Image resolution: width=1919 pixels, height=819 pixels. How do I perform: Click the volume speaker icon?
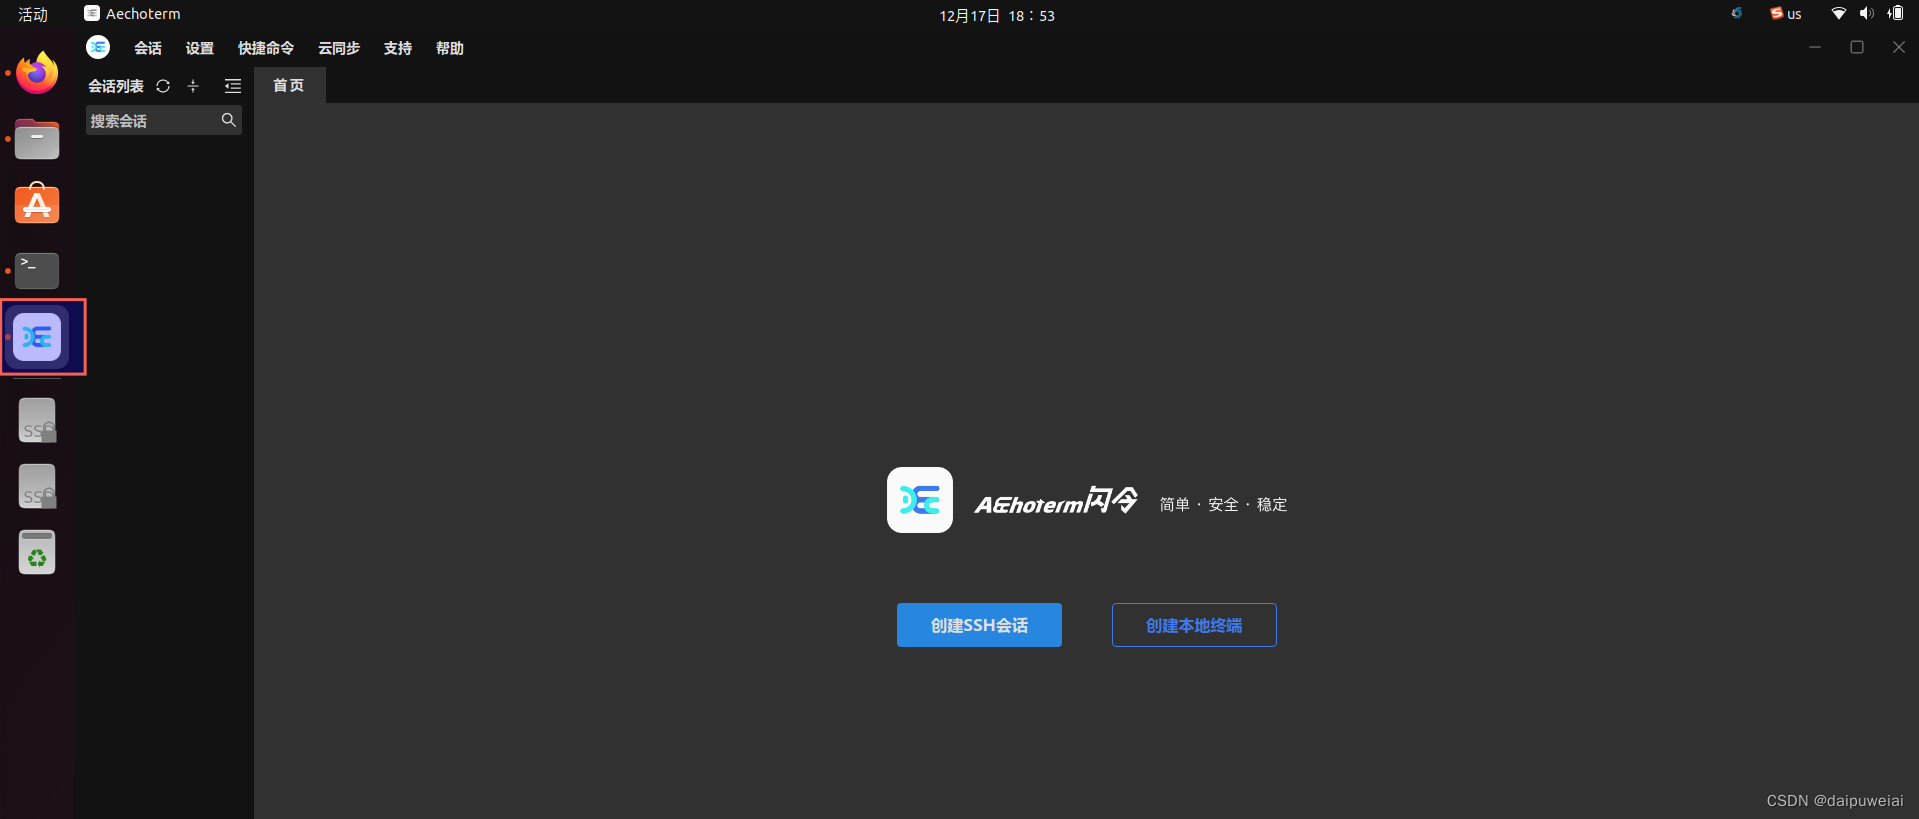[1866, 13]
